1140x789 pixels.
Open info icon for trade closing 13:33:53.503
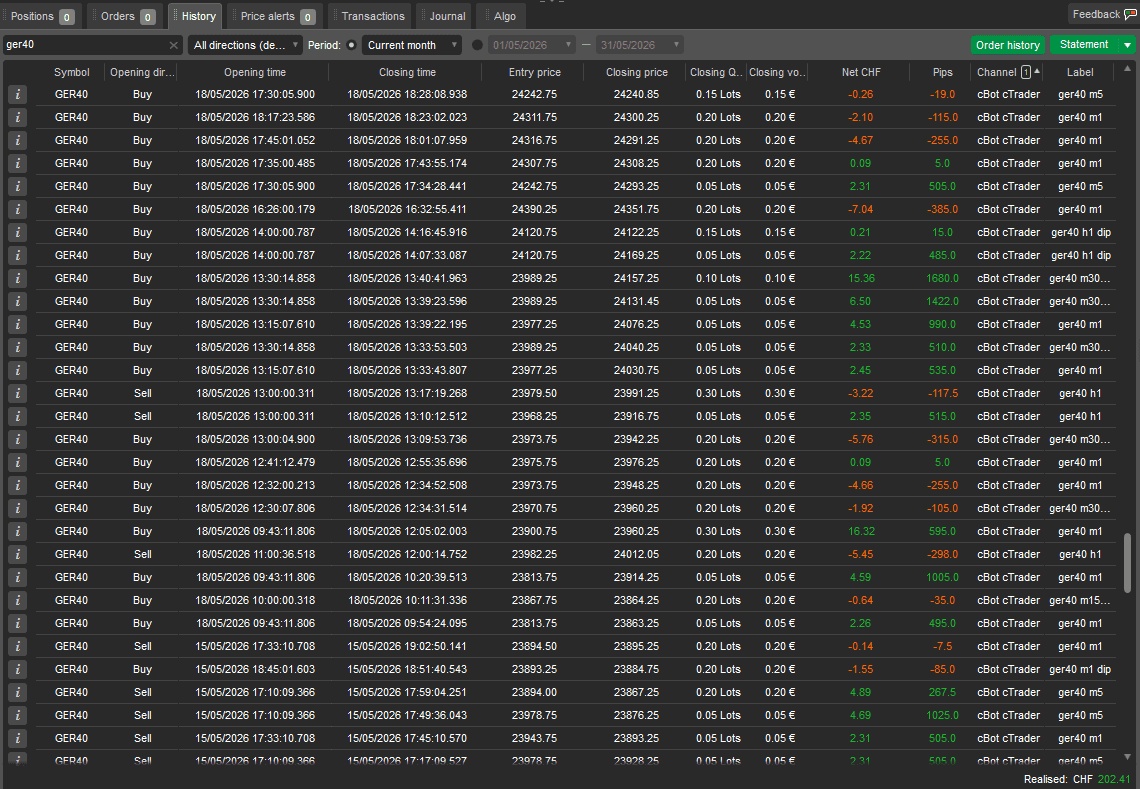tap(17, 348)
